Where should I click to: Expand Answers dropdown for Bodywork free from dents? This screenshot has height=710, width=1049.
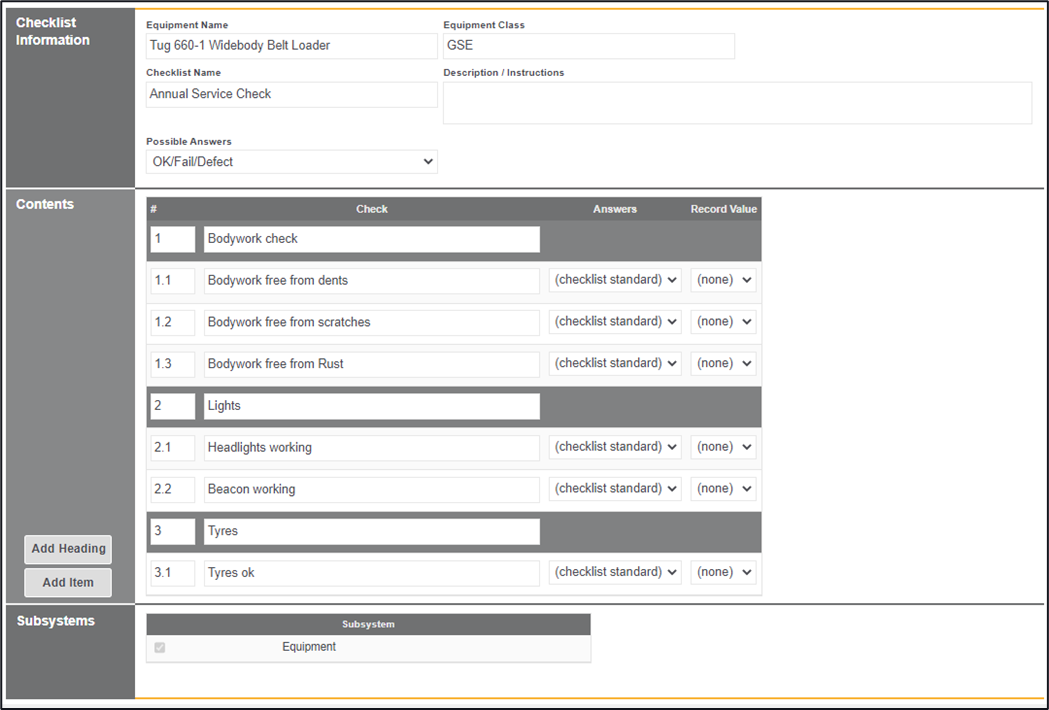615,280
